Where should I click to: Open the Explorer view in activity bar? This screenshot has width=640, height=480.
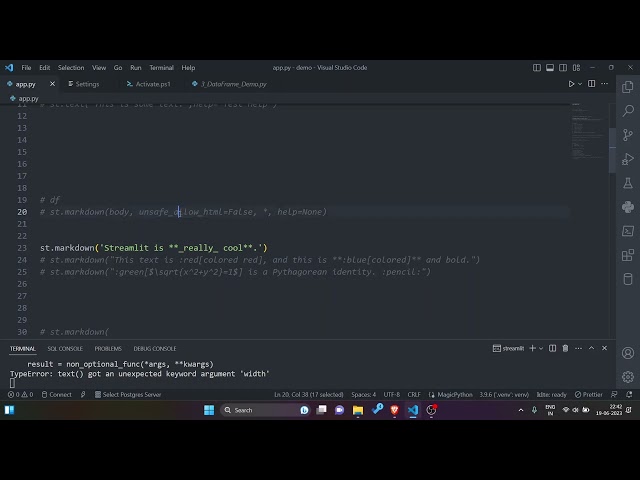point(628,87)
